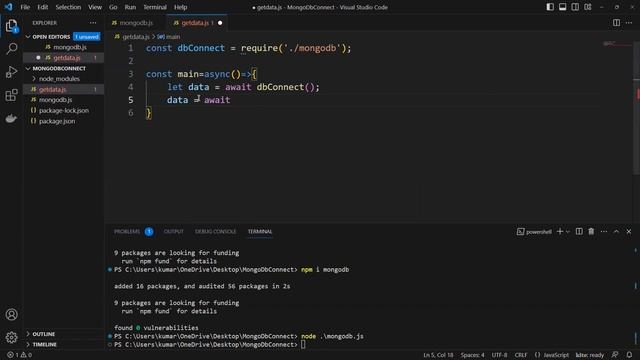Open package.json in the file tree
The height and width of the screenshot is (360, 640).
pos(57,121)
